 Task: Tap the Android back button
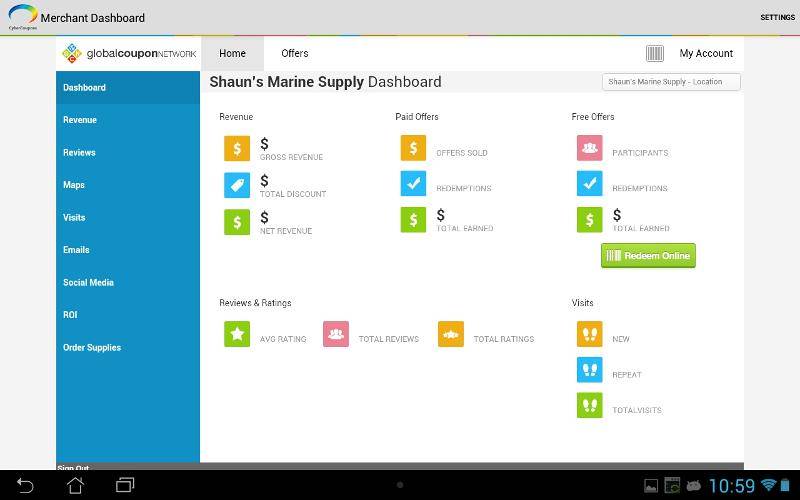click(24, 485)
